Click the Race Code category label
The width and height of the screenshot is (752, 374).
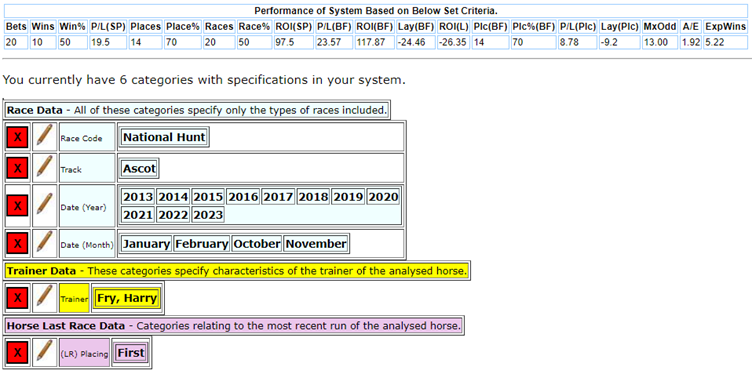click(x=87, y=138)
